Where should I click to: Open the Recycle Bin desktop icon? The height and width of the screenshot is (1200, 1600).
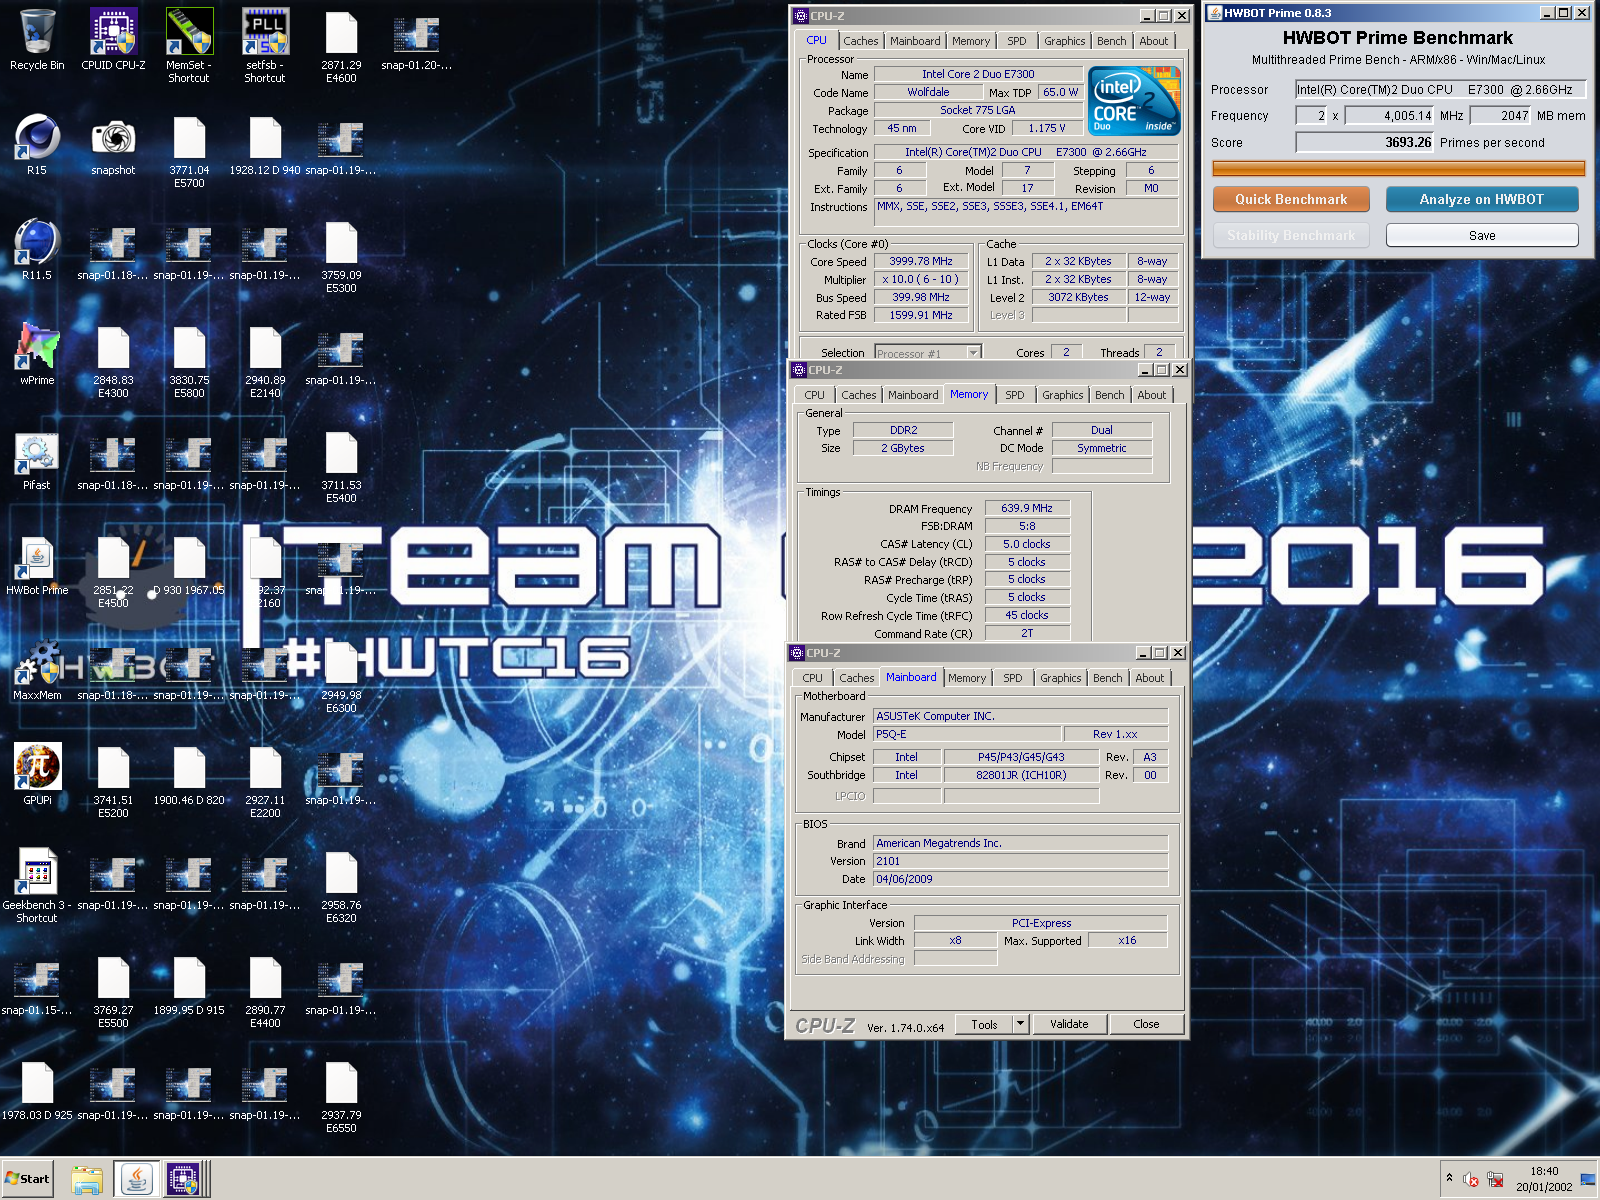coord(37,40)
